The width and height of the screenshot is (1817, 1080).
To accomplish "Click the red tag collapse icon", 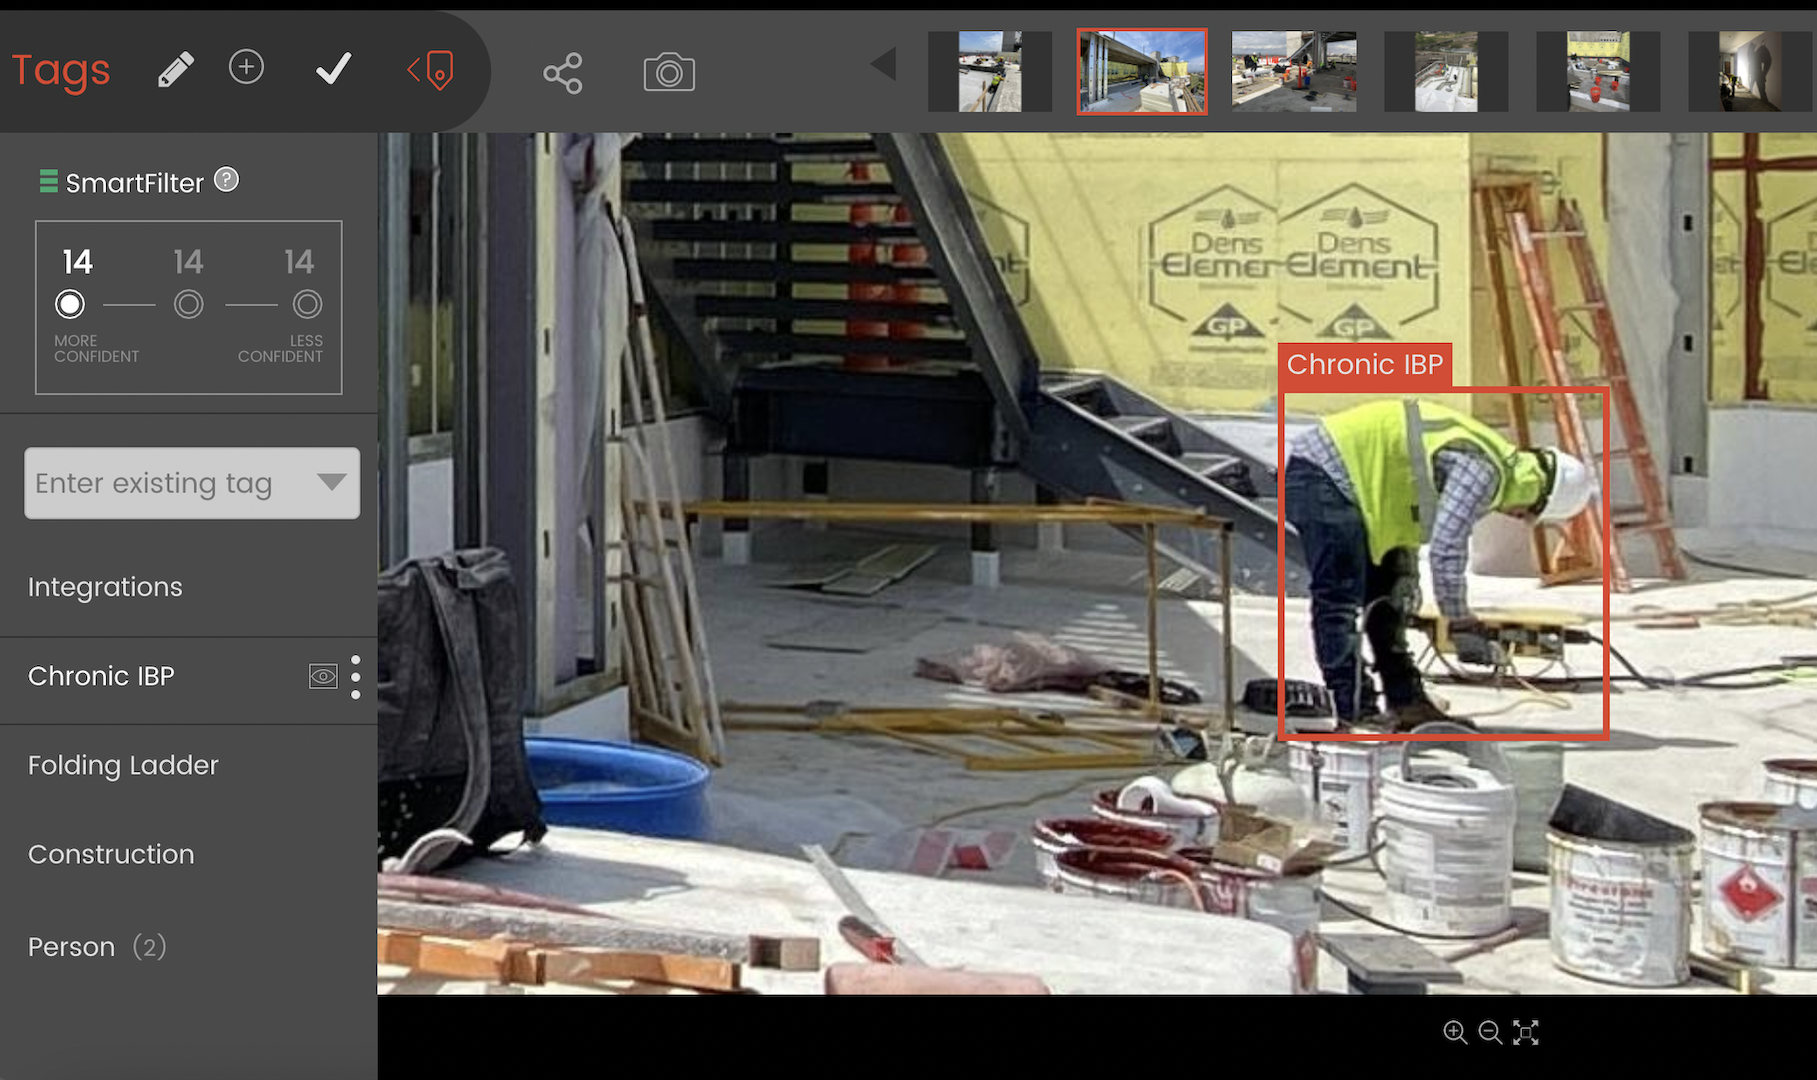I will [x=431, y=70].
